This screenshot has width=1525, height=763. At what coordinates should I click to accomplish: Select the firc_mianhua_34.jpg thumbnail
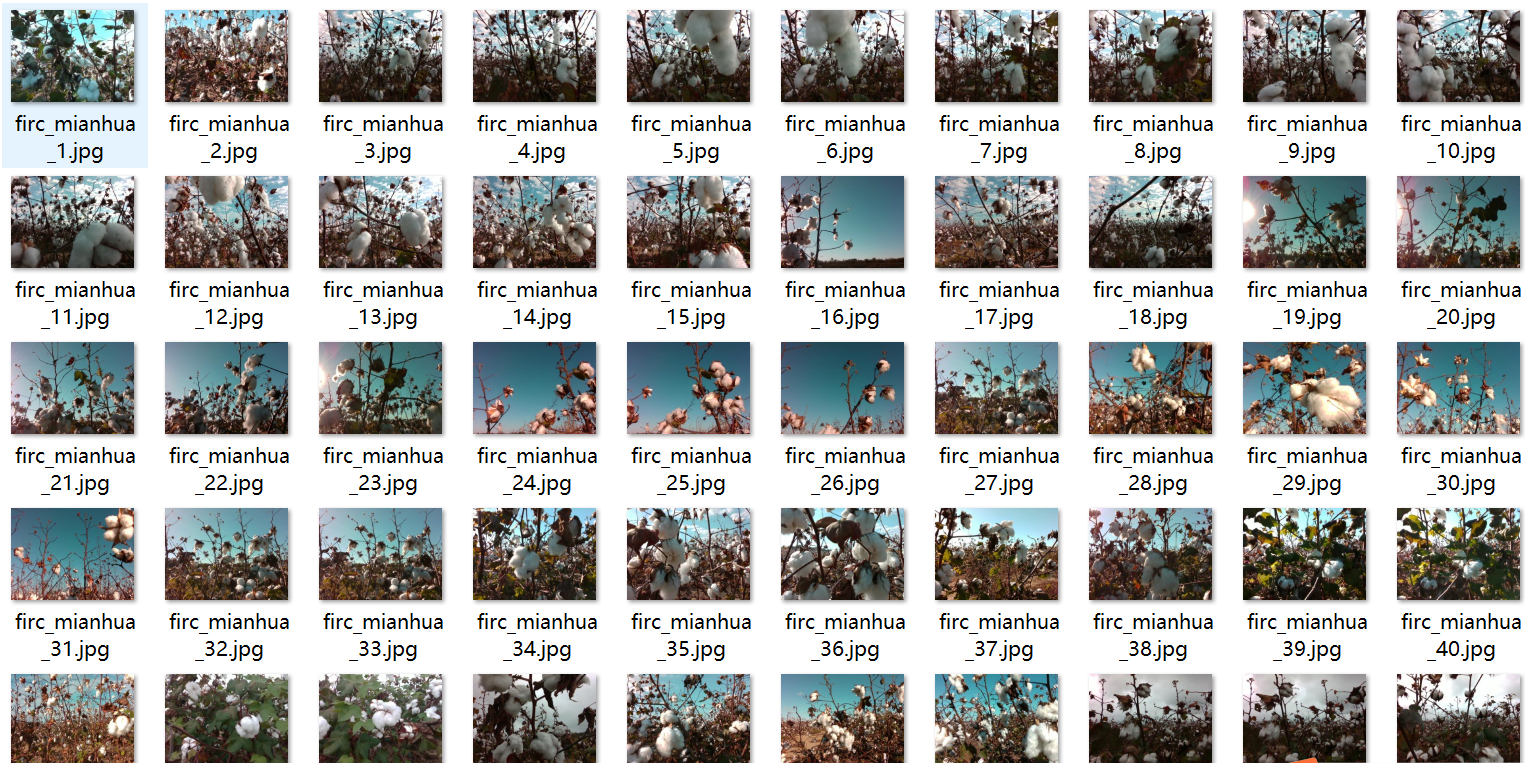click(535, 554)
